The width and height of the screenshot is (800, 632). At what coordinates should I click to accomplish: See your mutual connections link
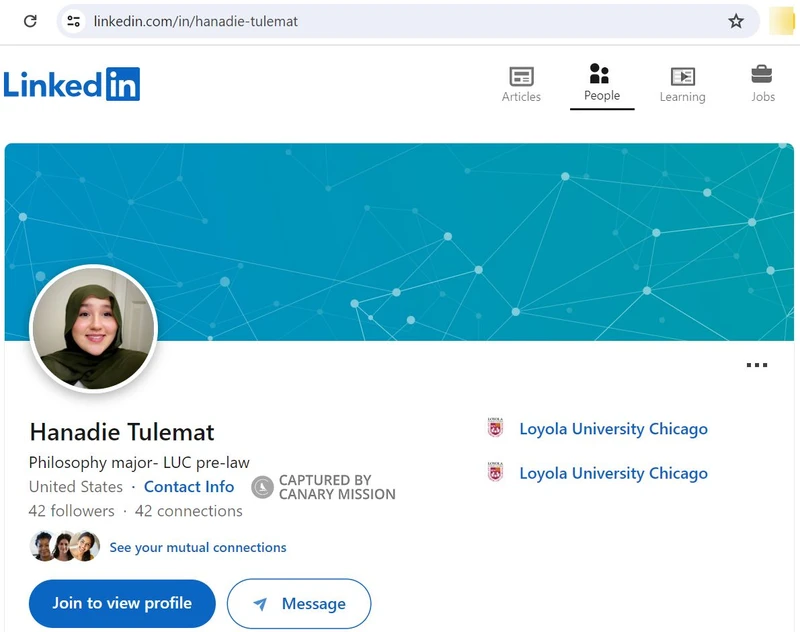[x=198, y=547]
